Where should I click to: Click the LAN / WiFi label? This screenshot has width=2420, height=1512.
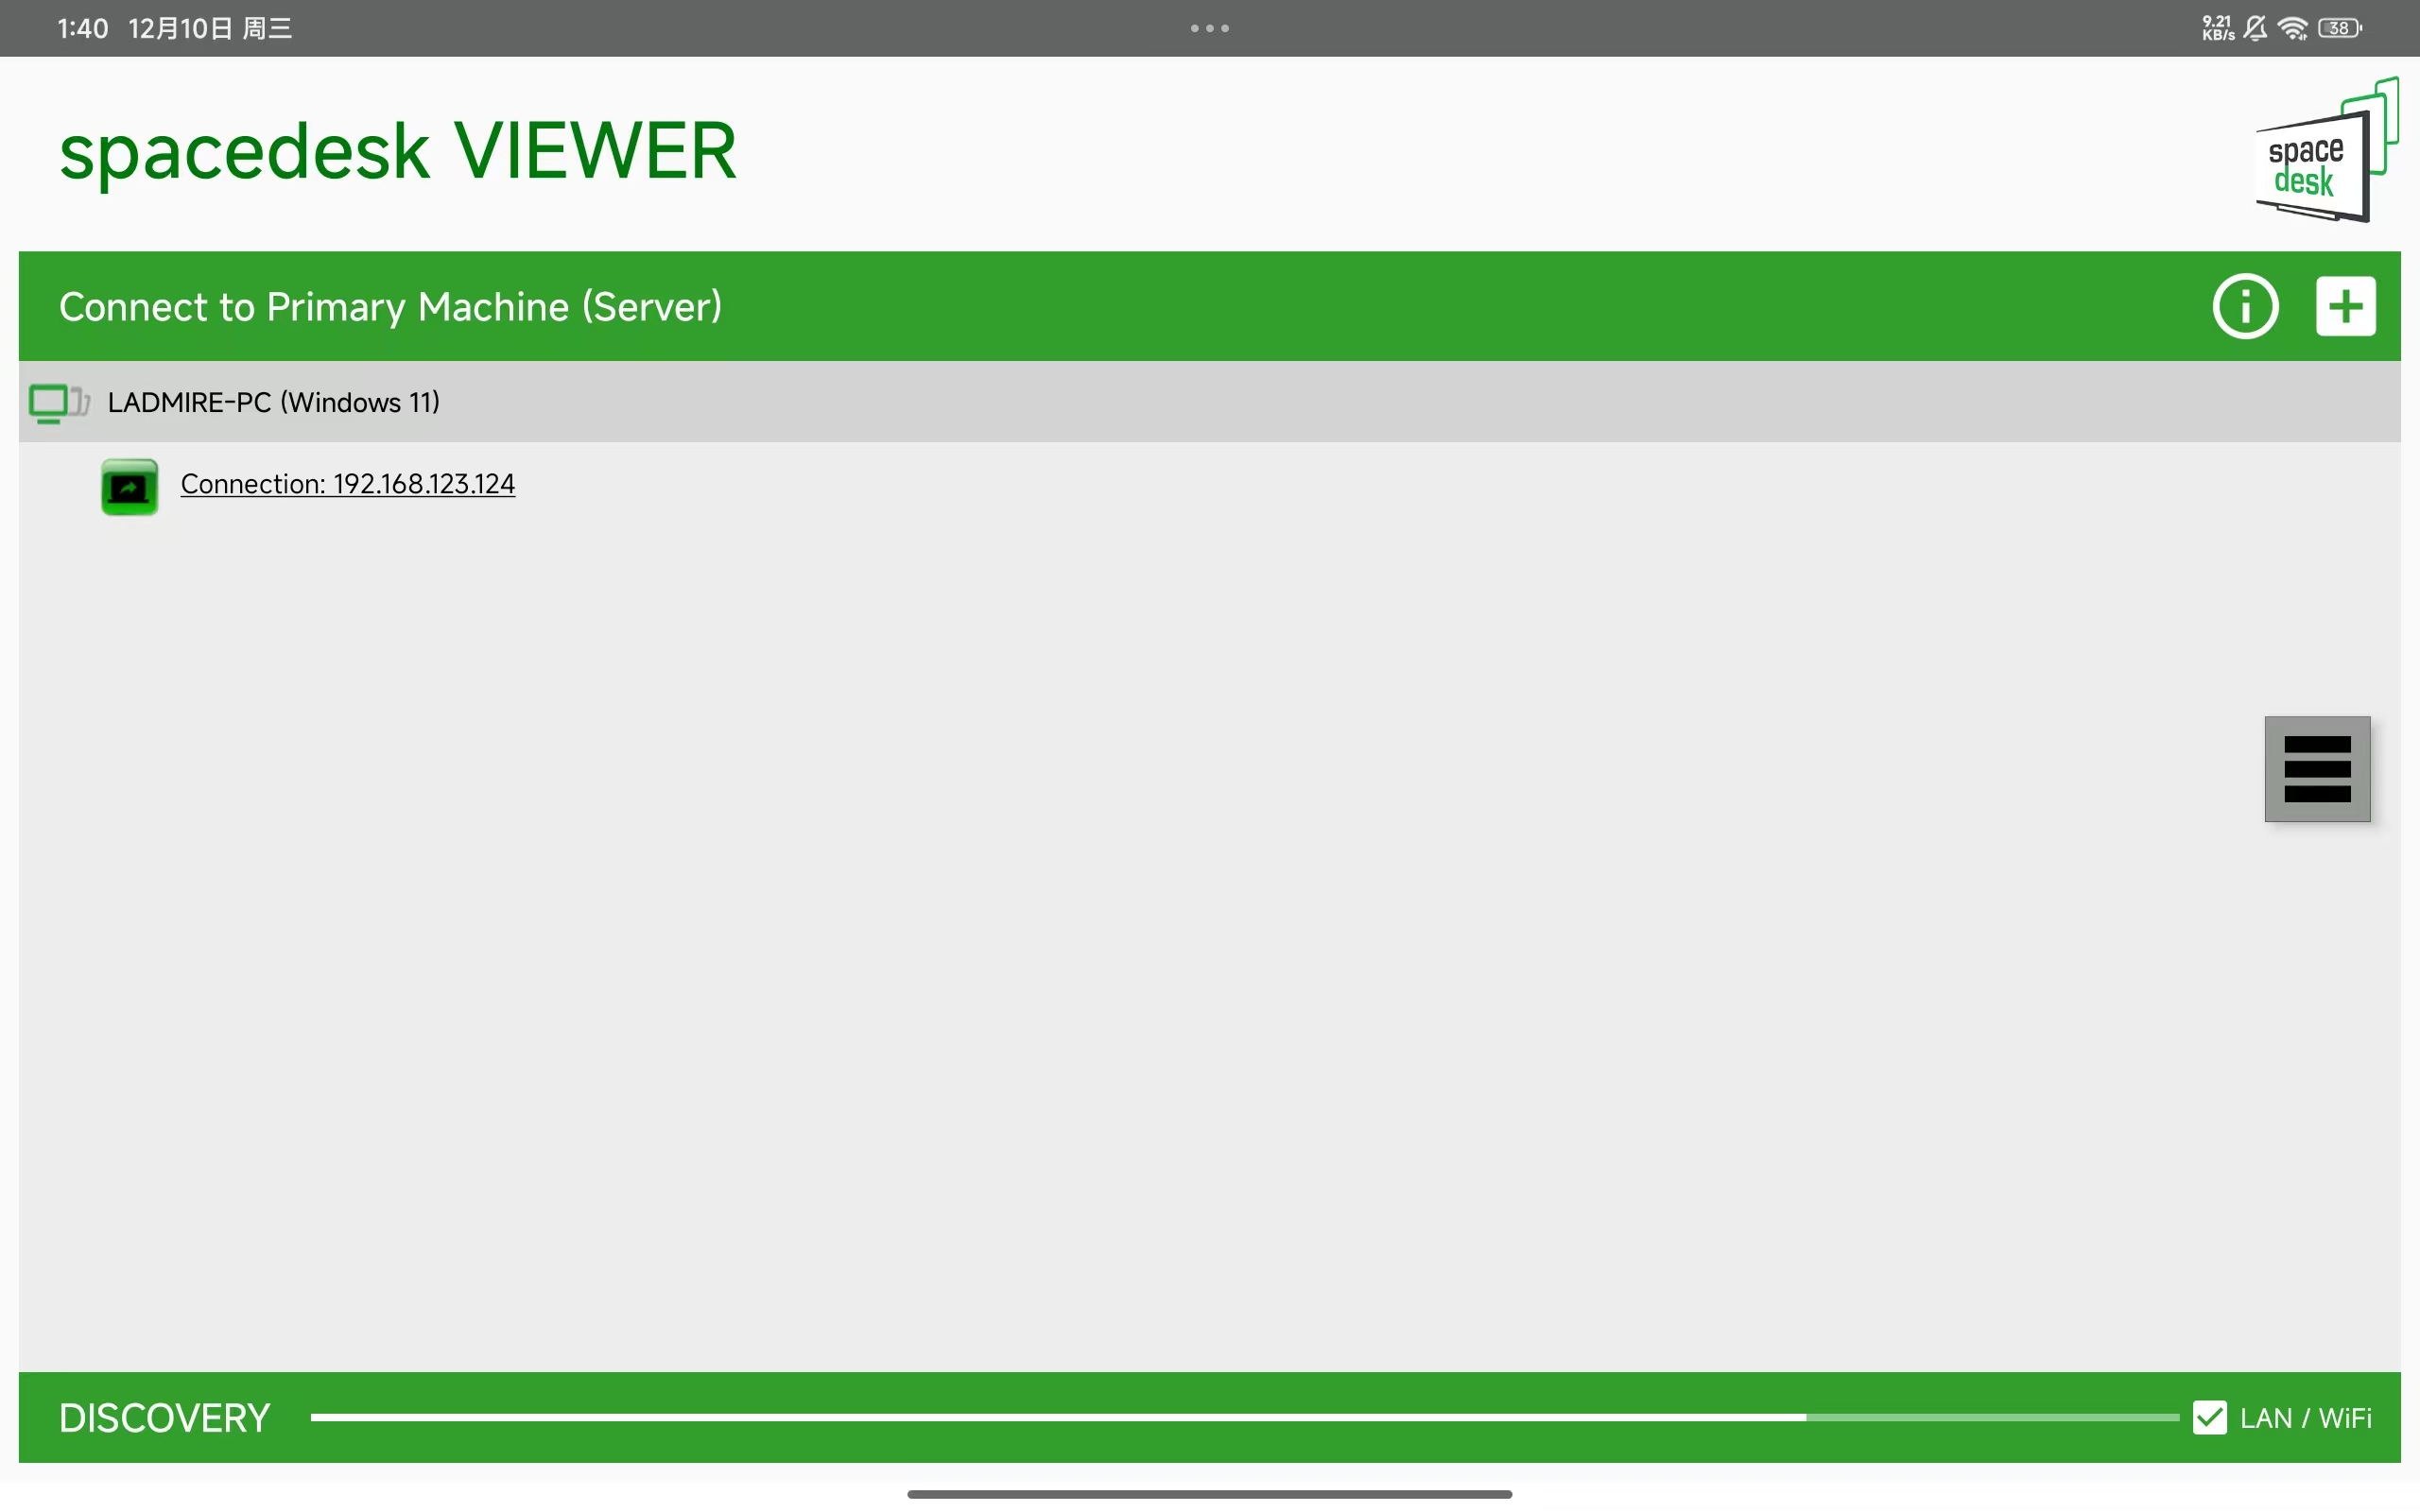tap(2305, 1418)
